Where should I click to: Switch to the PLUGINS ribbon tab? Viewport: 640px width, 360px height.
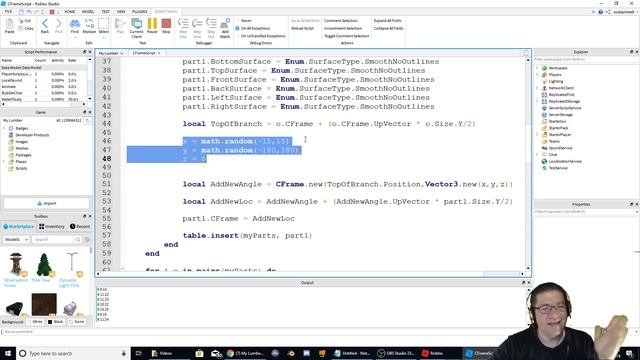[x=140, y=12]
